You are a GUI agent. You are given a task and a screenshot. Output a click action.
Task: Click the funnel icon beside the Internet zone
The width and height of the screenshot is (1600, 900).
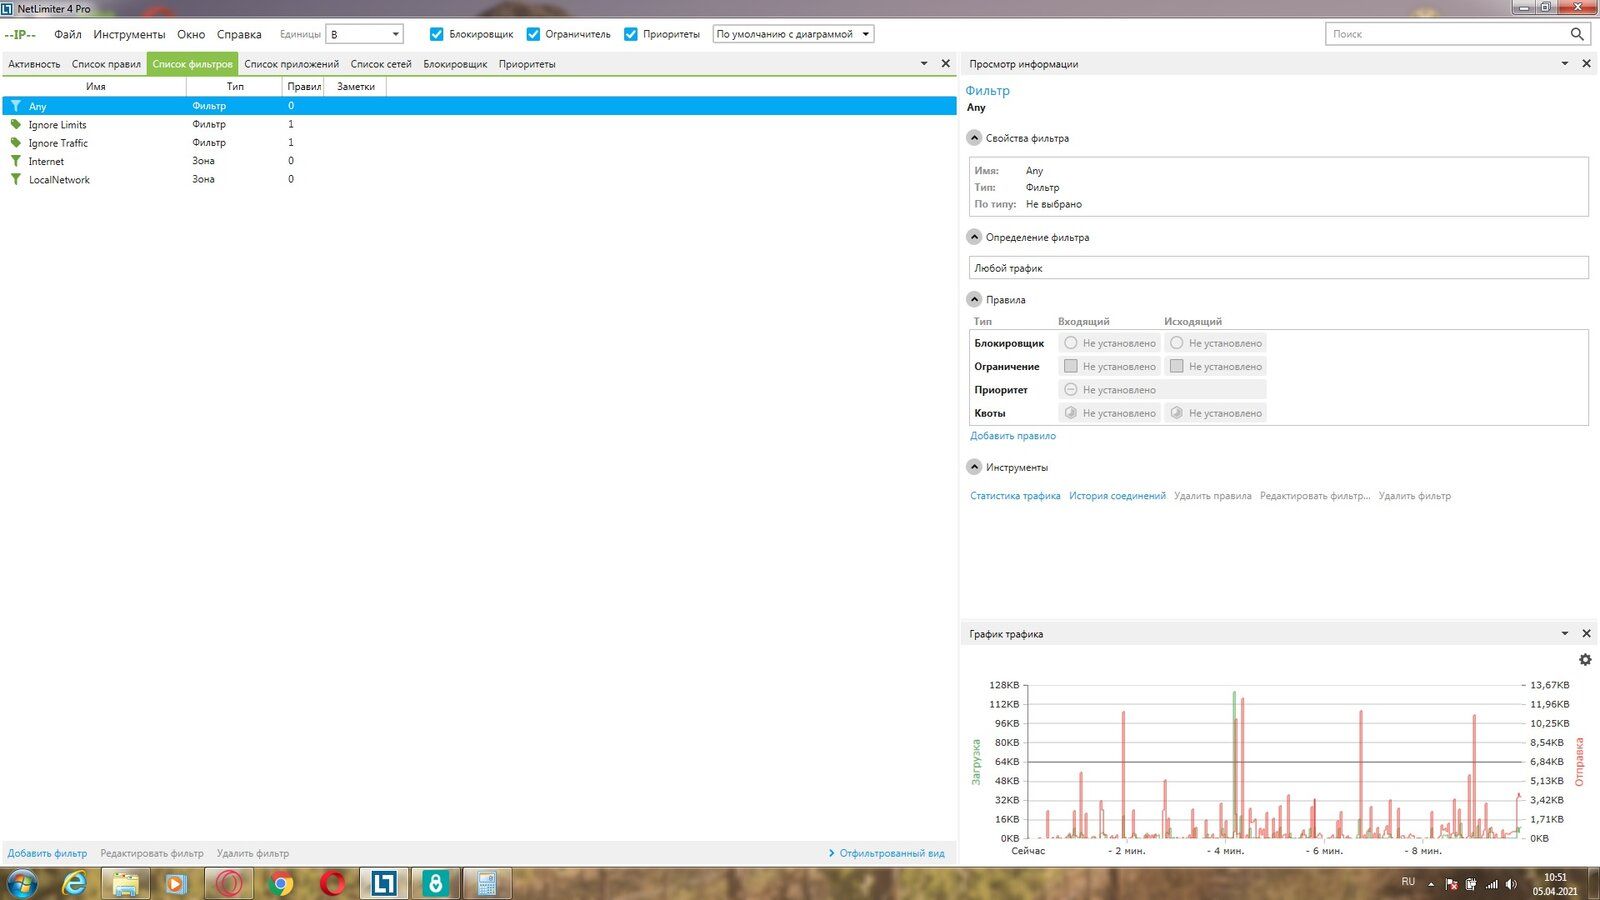pos(16,161)
